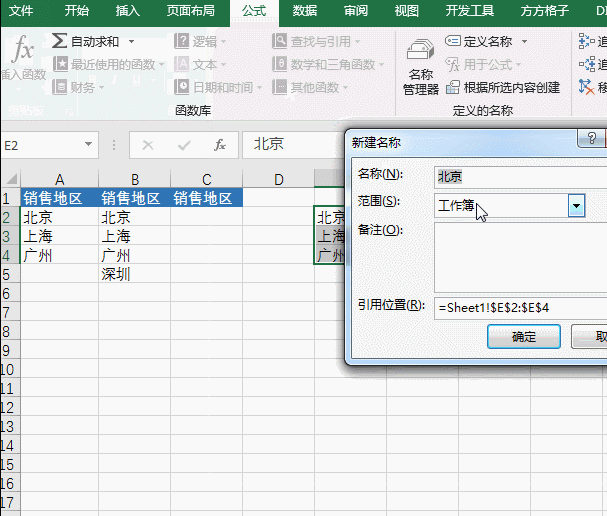Open Use in Formula (用于公式) menu

coord(483,64)
